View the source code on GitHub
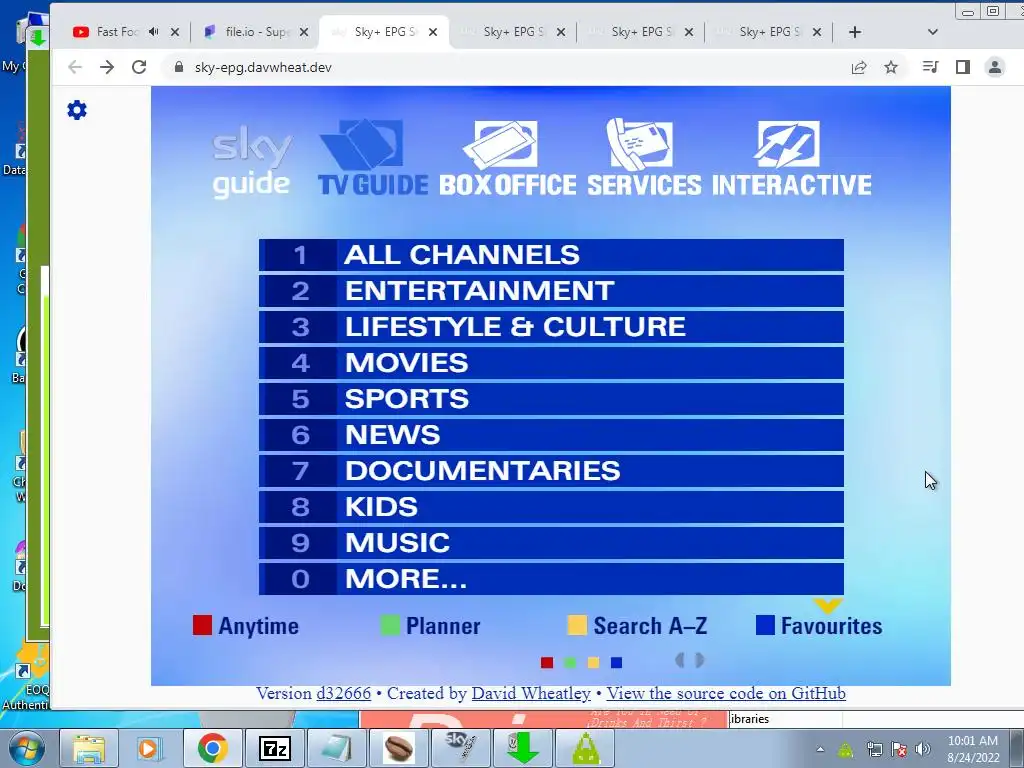Screen dimensions: 1024x768 click(x=726, y=694)
